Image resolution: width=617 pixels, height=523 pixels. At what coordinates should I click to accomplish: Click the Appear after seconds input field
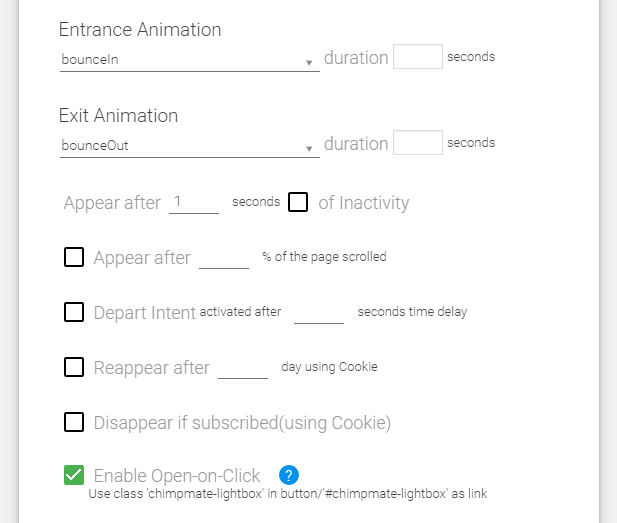[194, 203]
